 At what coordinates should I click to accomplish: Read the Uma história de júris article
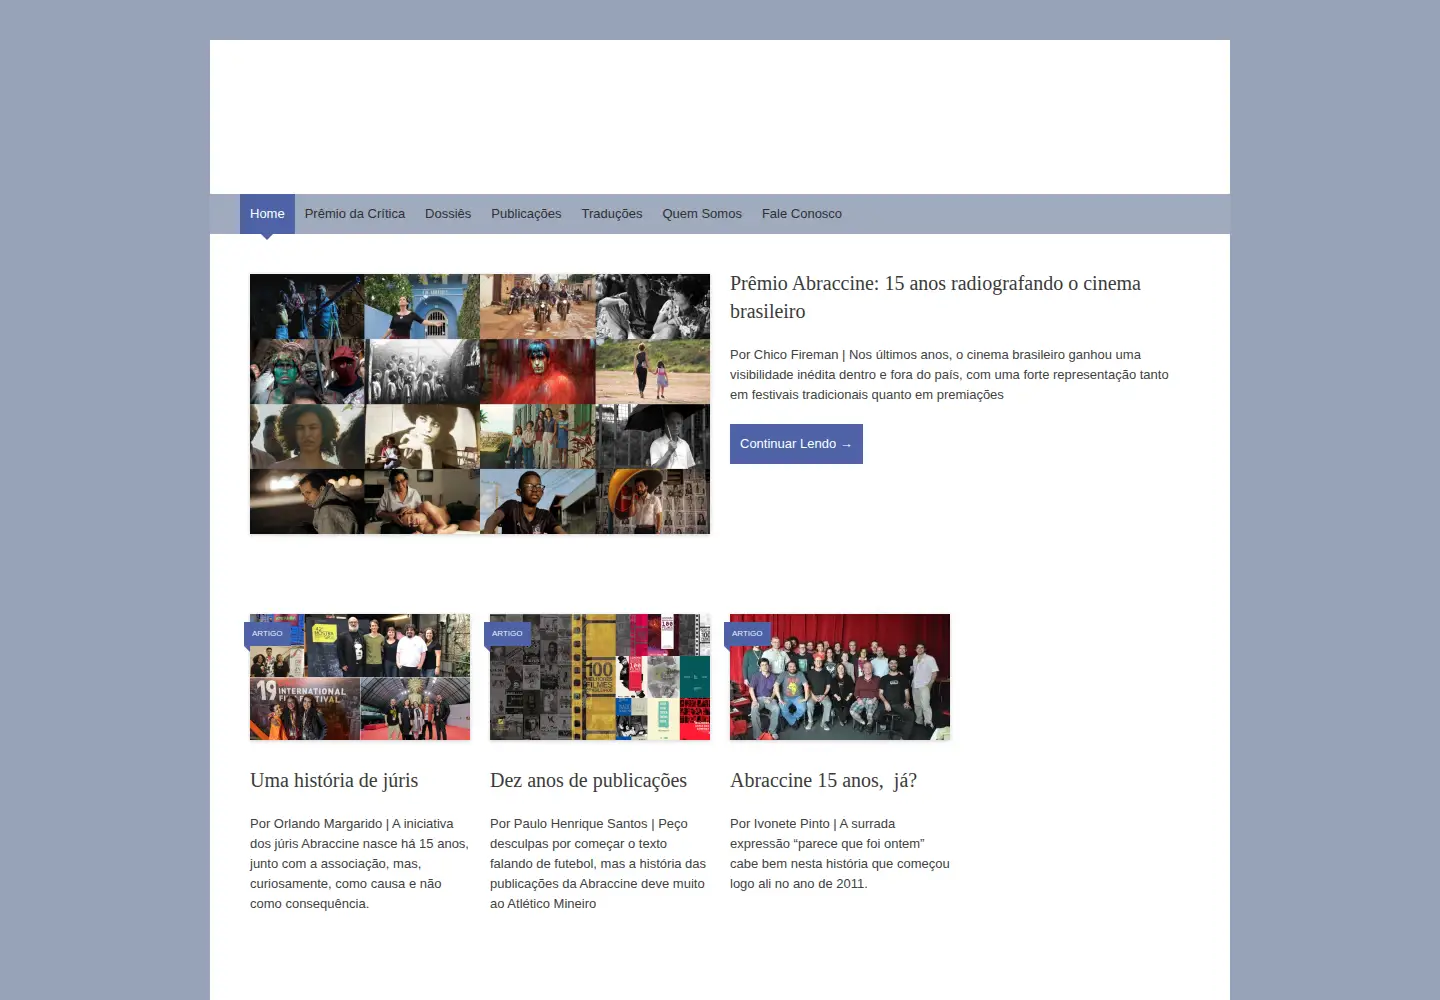click(x=334, y=781)
